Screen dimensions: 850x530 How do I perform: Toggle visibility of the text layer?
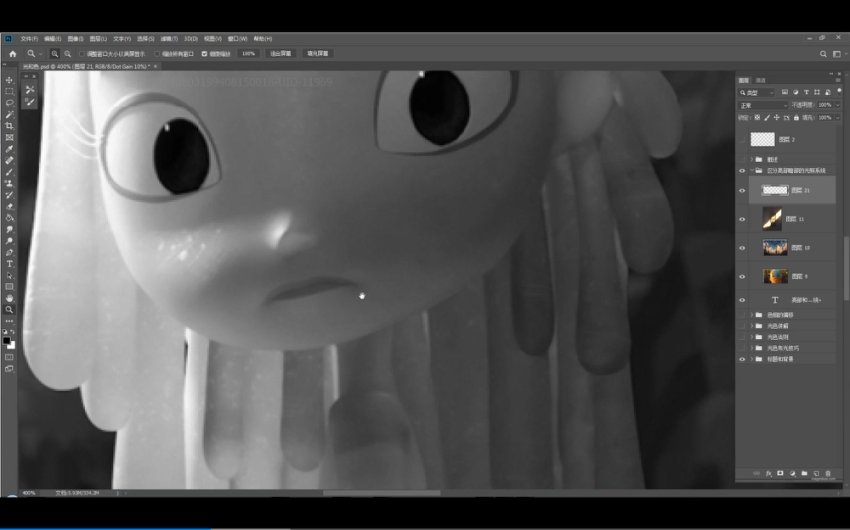coord(742,300)
